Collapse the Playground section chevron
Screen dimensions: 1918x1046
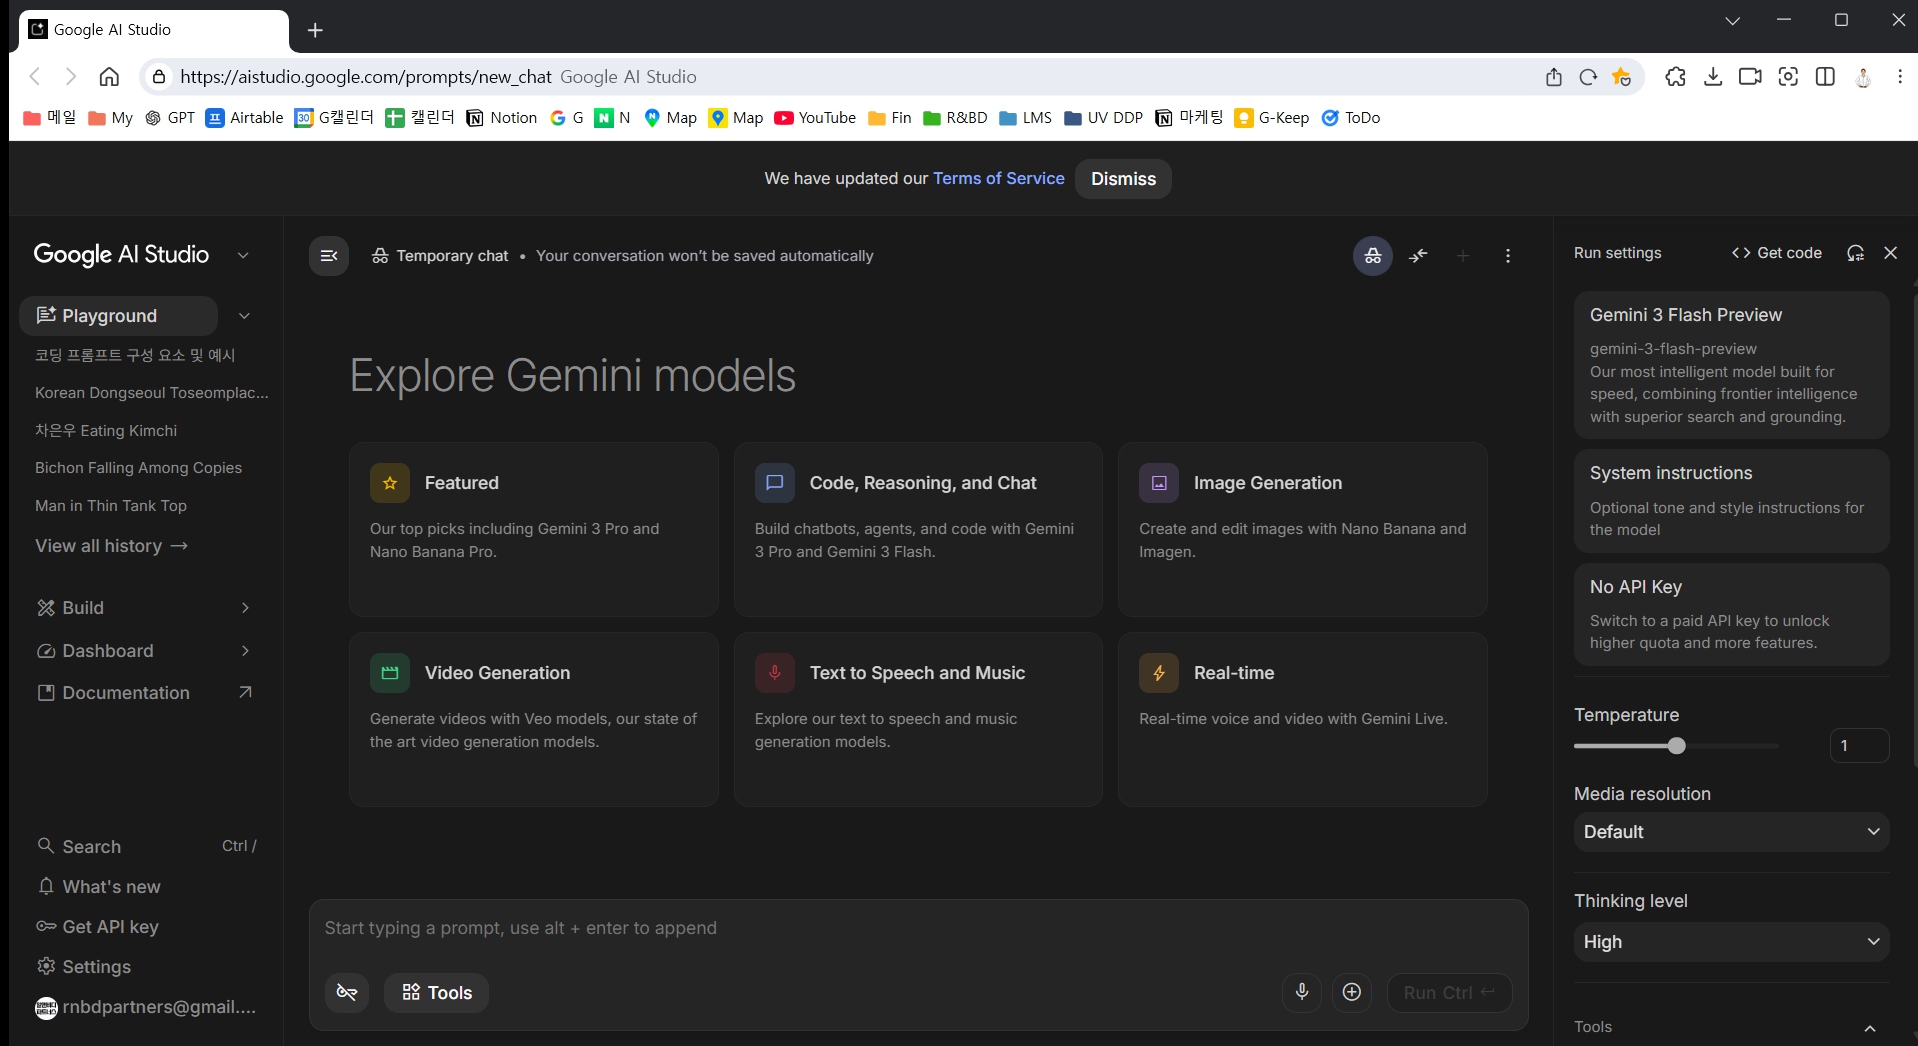pos(244,316)
